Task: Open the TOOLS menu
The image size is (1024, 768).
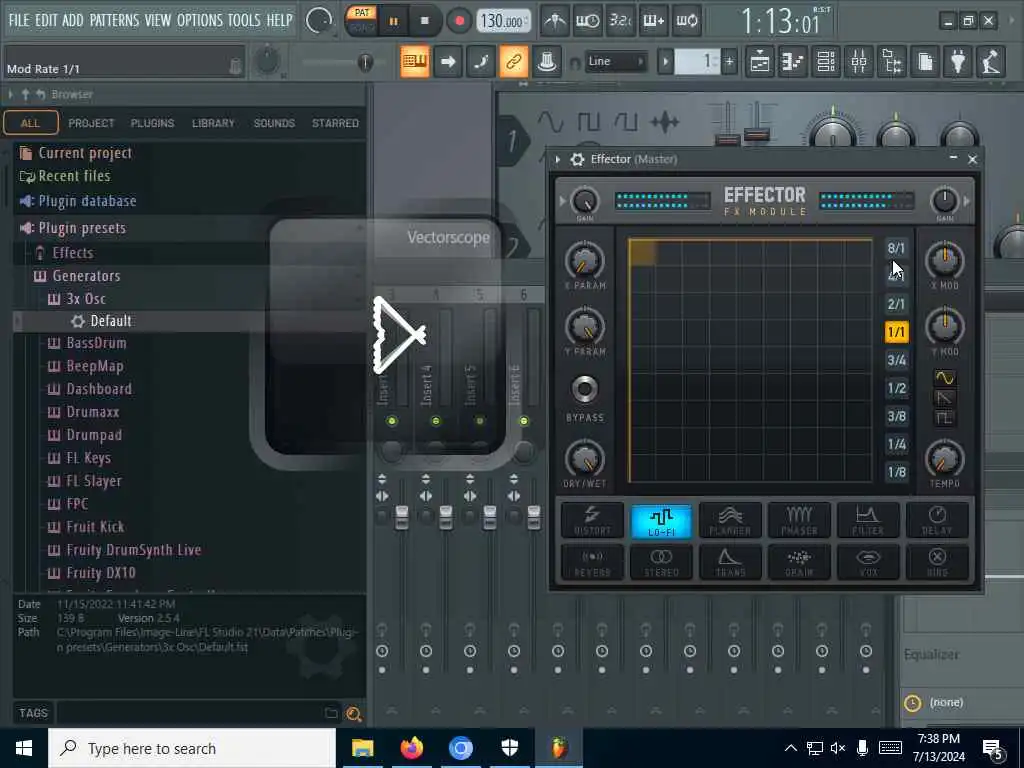Action: (x=244, y=20)
